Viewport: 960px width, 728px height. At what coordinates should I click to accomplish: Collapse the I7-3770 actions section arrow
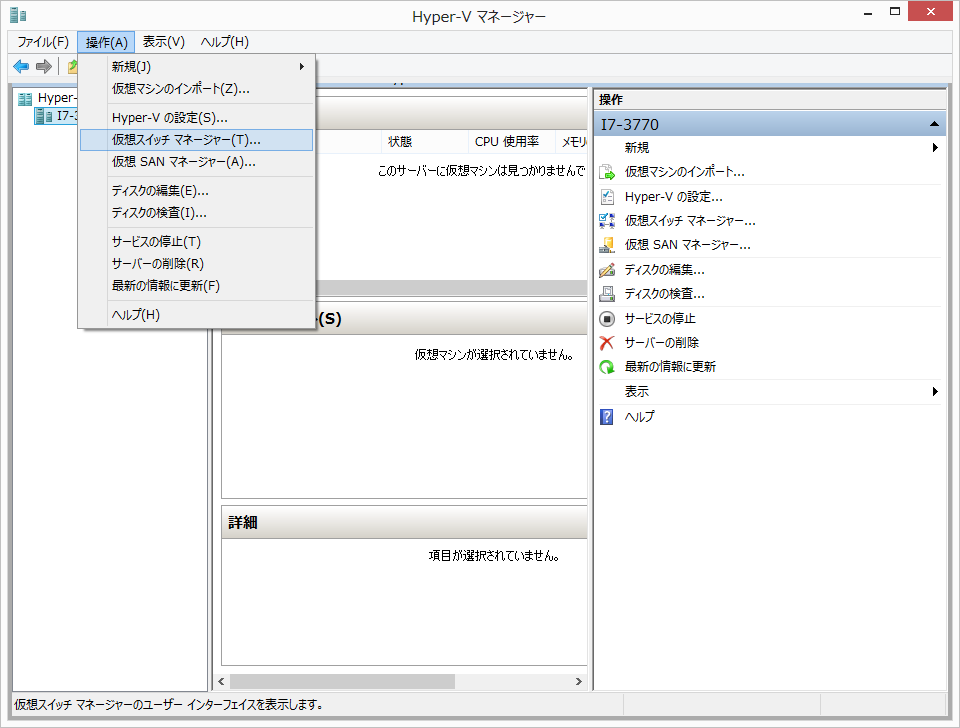pyautogui.click(x=934, y=124)
